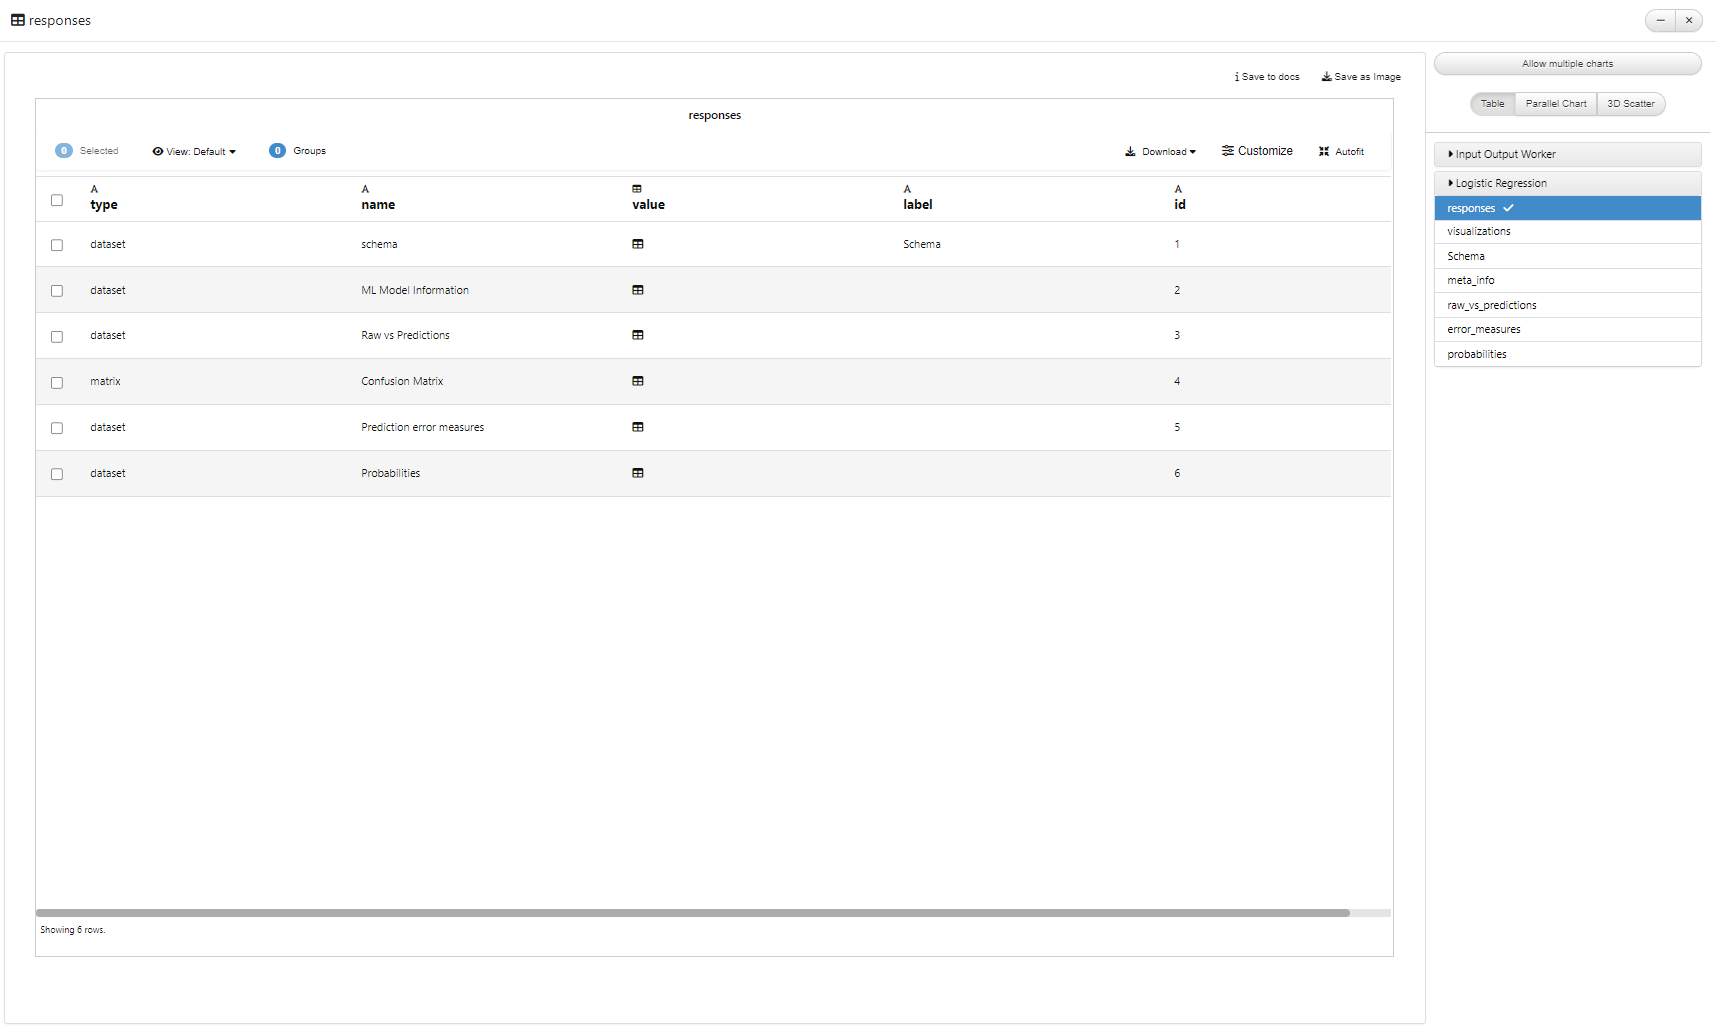Click the Raw vs Predictions name cell
Image resolution: width=1716 pixels, height=1031 pixels.
[406, 335]
